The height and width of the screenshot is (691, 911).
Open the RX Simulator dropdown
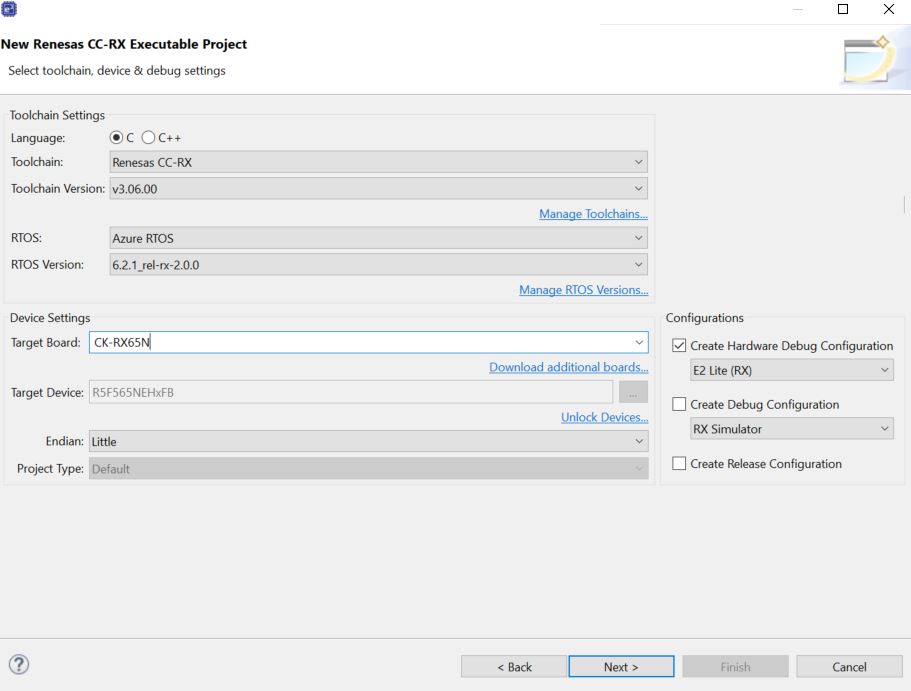pos(791,429)
